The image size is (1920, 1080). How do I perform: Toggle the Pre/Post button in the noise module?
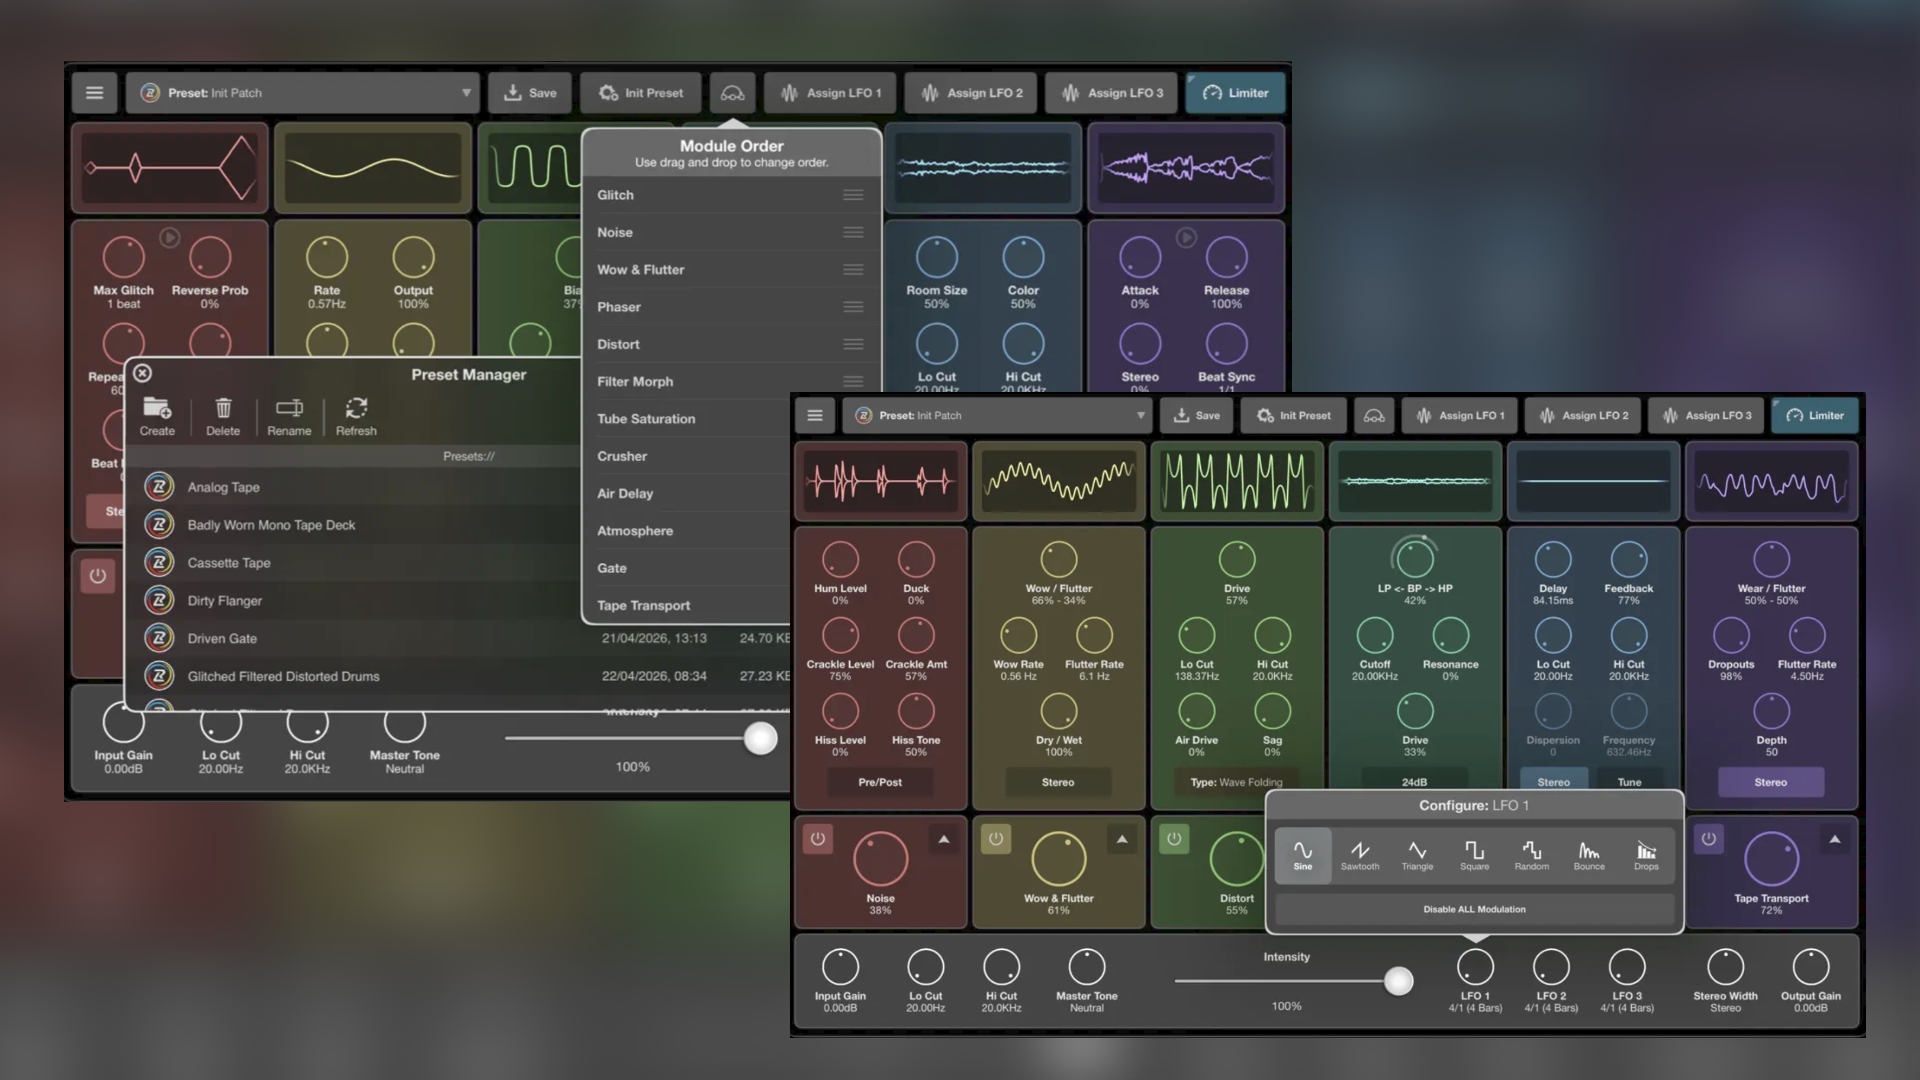(x=880, y=782)
